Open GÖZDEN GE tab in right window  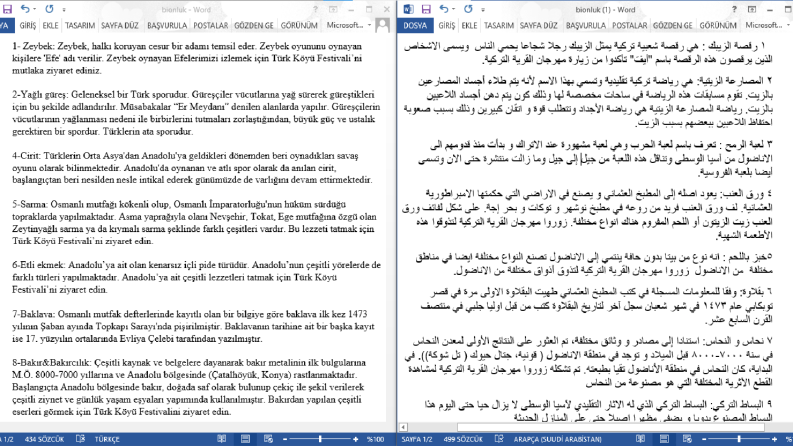tap(673, 25)
